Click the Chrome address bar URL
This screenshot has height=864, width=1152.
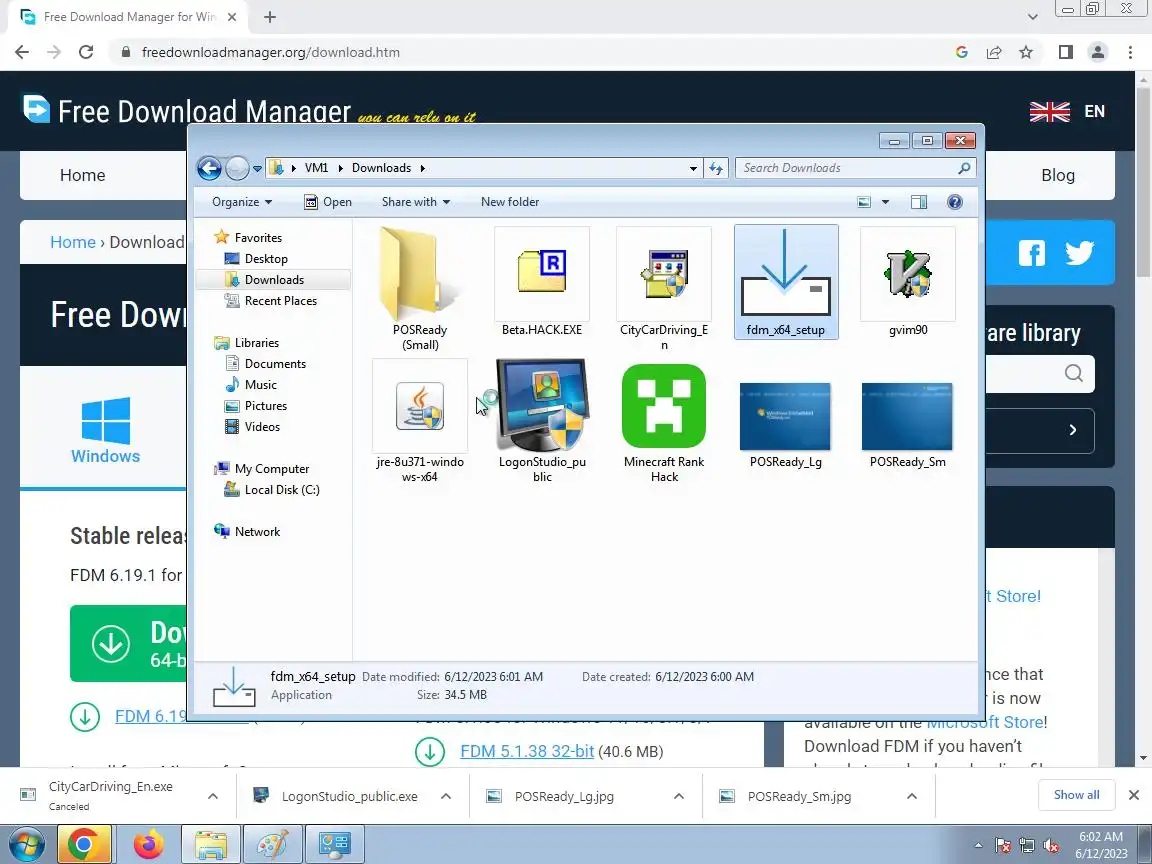(270, 52)
